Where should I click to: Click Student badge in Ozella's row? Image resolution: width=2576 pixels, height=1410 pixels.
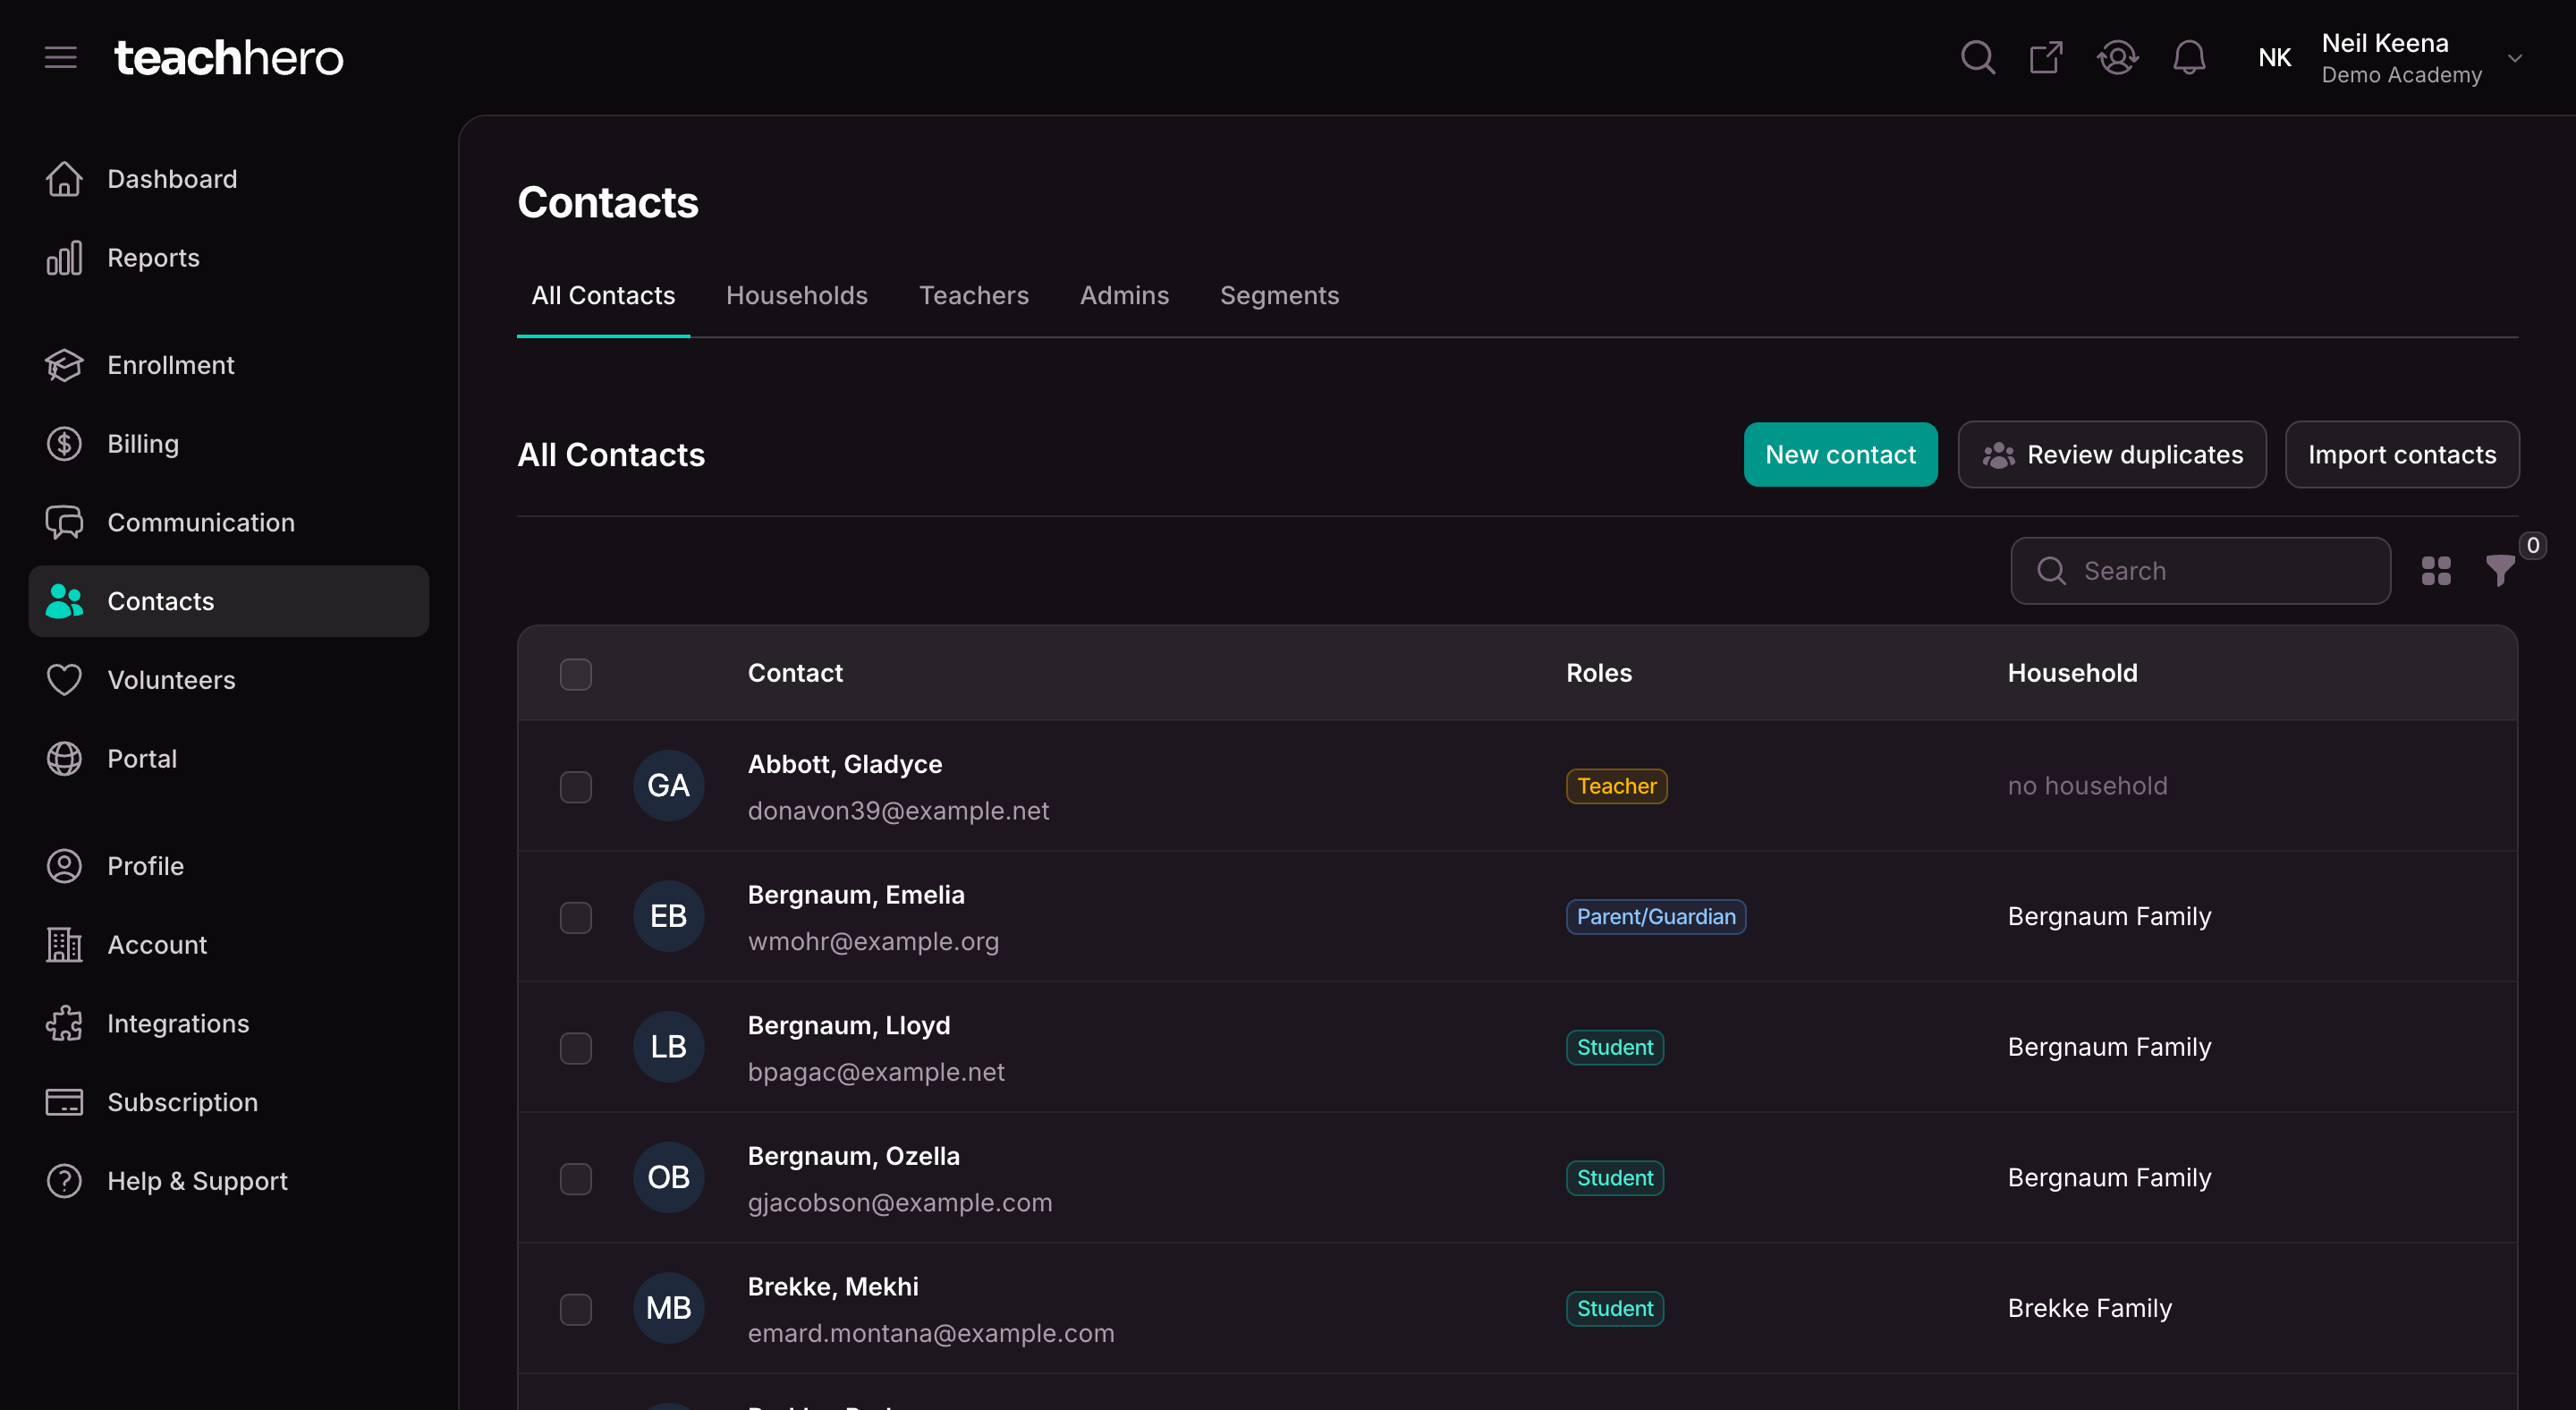[x=1615, y=1178]
